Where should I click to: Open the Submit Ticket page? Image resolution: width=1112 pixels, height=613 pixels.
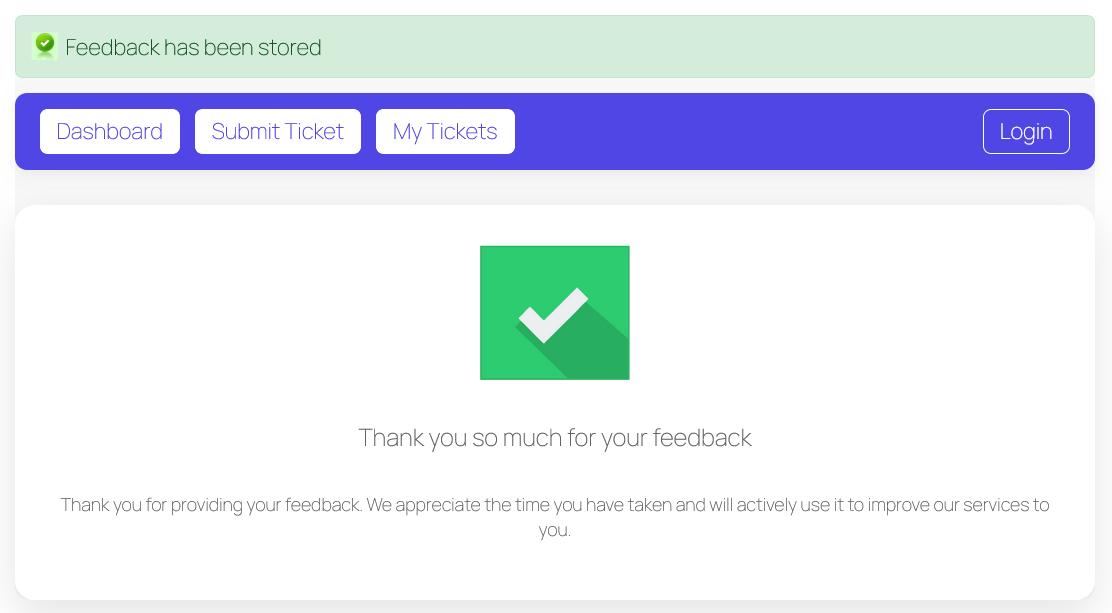(278, 132)
